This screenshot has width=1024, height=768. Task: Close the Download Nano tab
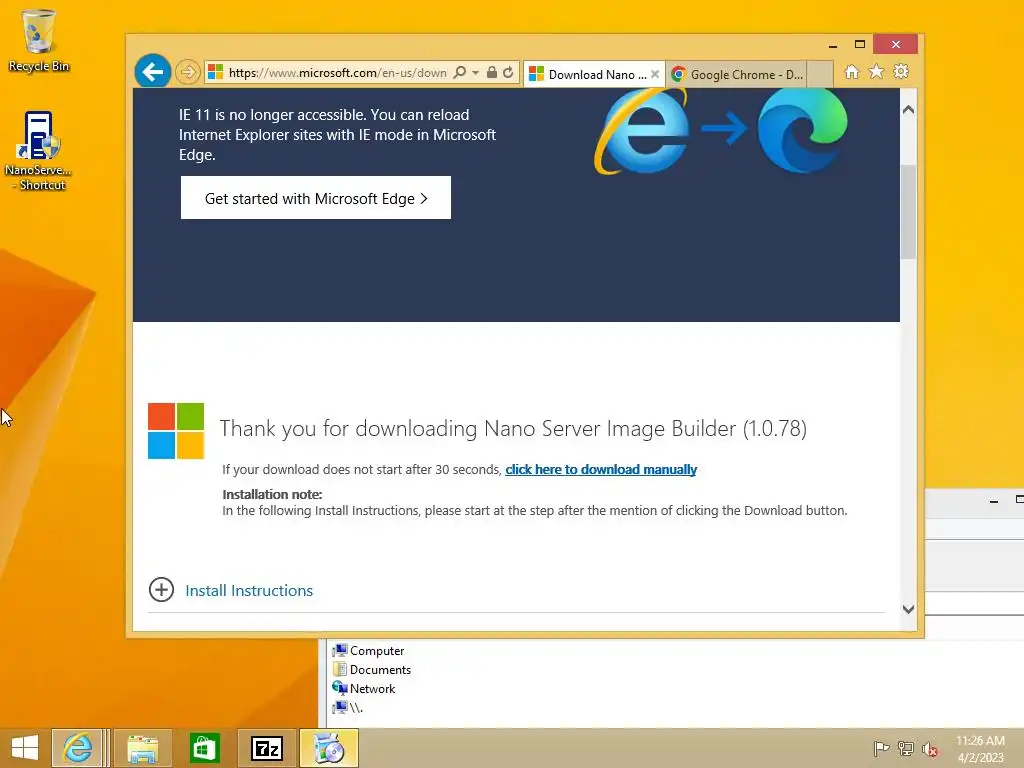tap(655, 74)
